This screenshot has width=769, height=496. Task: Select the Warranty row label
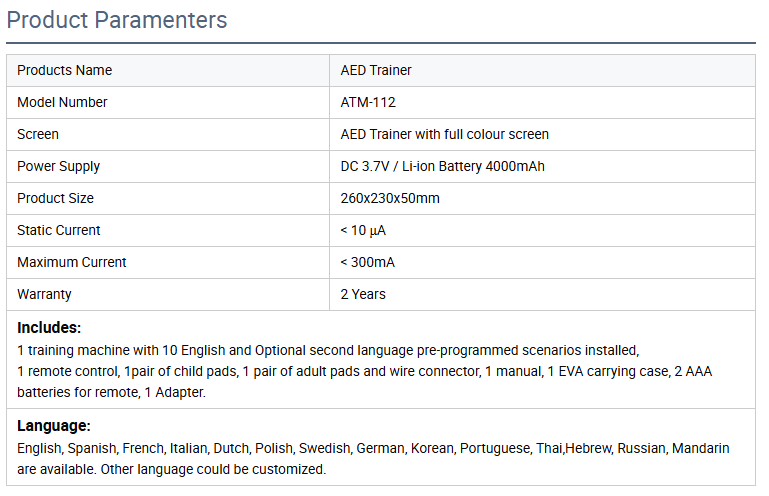tap(44, 294)
